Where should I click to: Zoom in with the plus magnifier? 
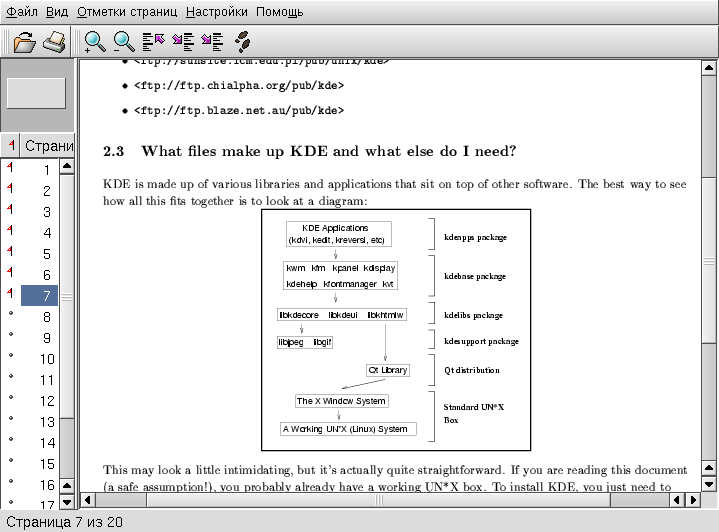click(x=95, y=42)
